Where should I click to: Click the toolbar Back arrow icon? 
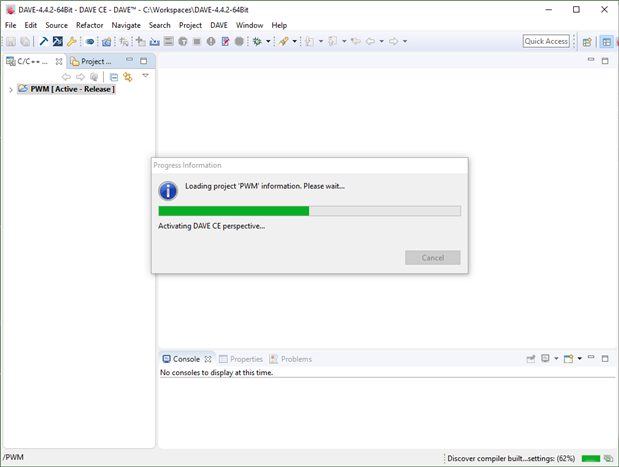(370, 41)
